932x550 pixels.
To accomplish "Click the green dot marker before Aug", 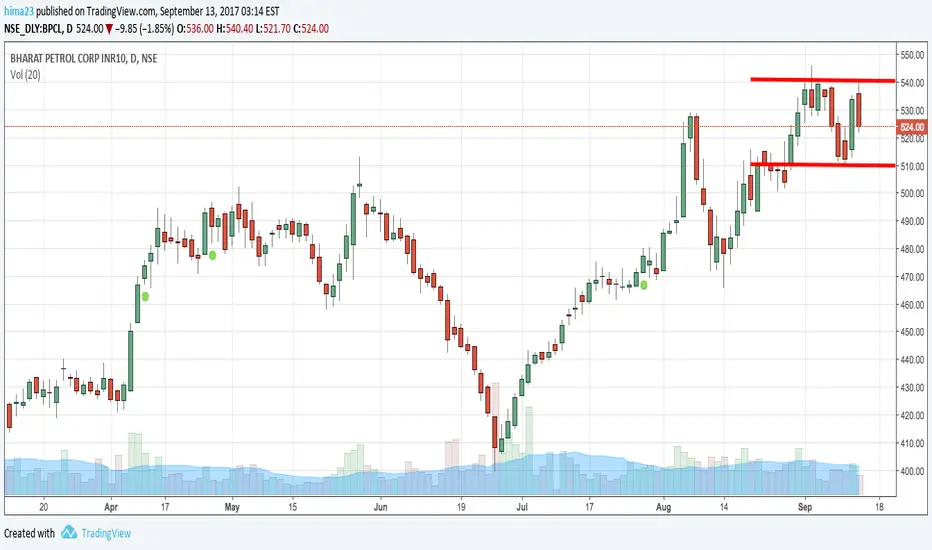I will (x=644, y=285).
